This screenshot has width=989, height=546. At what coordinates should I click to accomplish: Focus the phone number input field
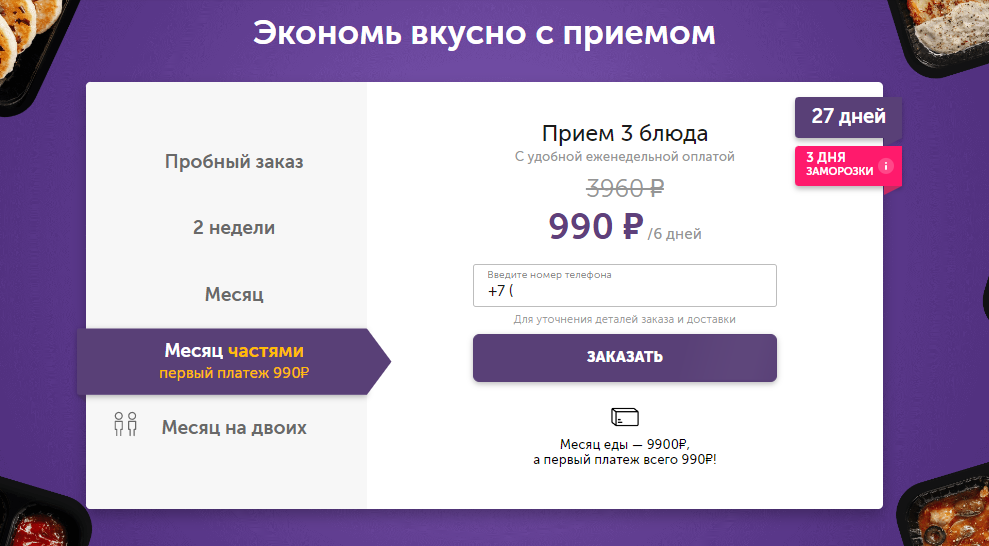[624, 286]
